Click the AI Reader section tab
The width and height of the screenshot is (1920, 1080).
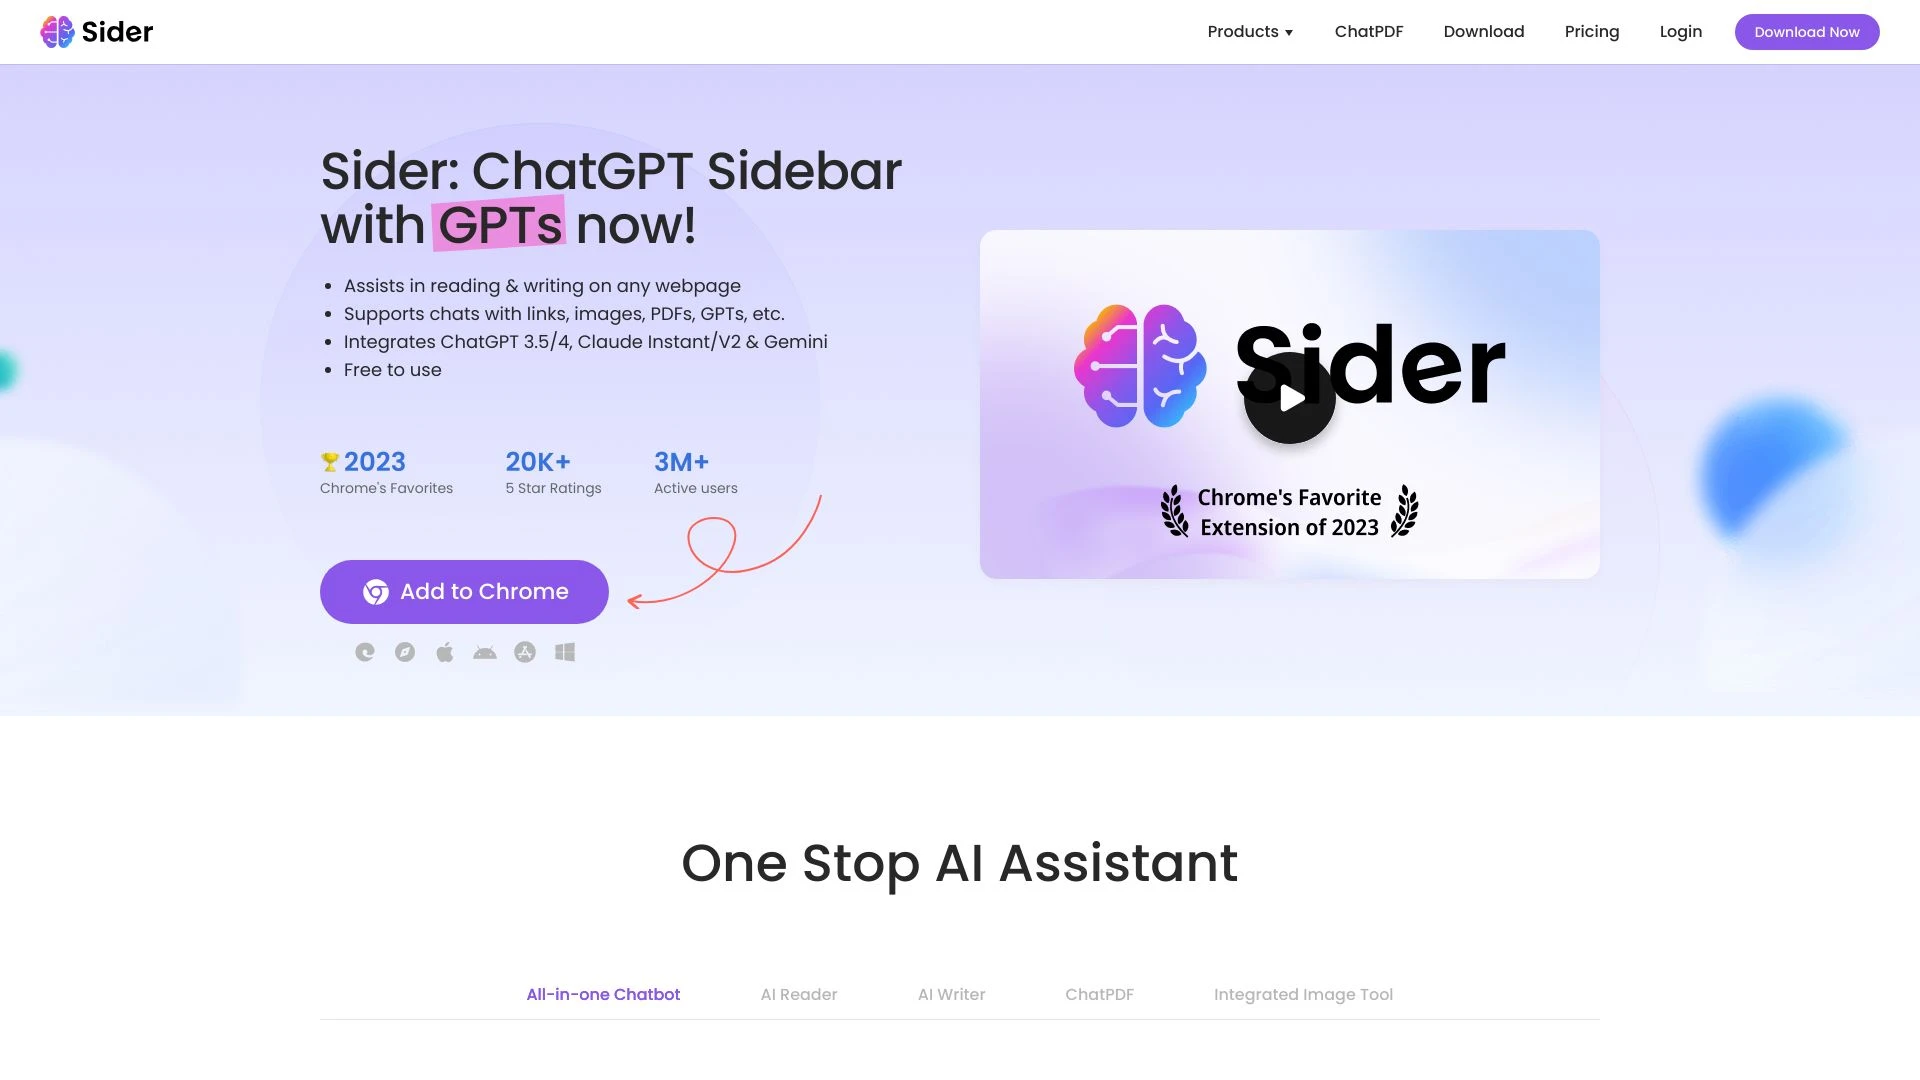coord(798,994)
